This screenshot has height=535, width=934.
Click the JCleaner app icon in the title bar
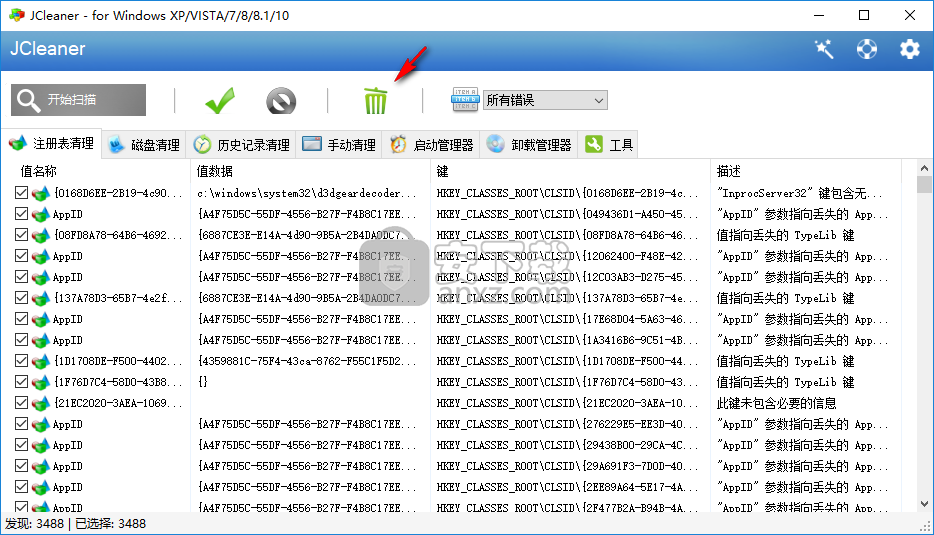[x=17, y=15]
